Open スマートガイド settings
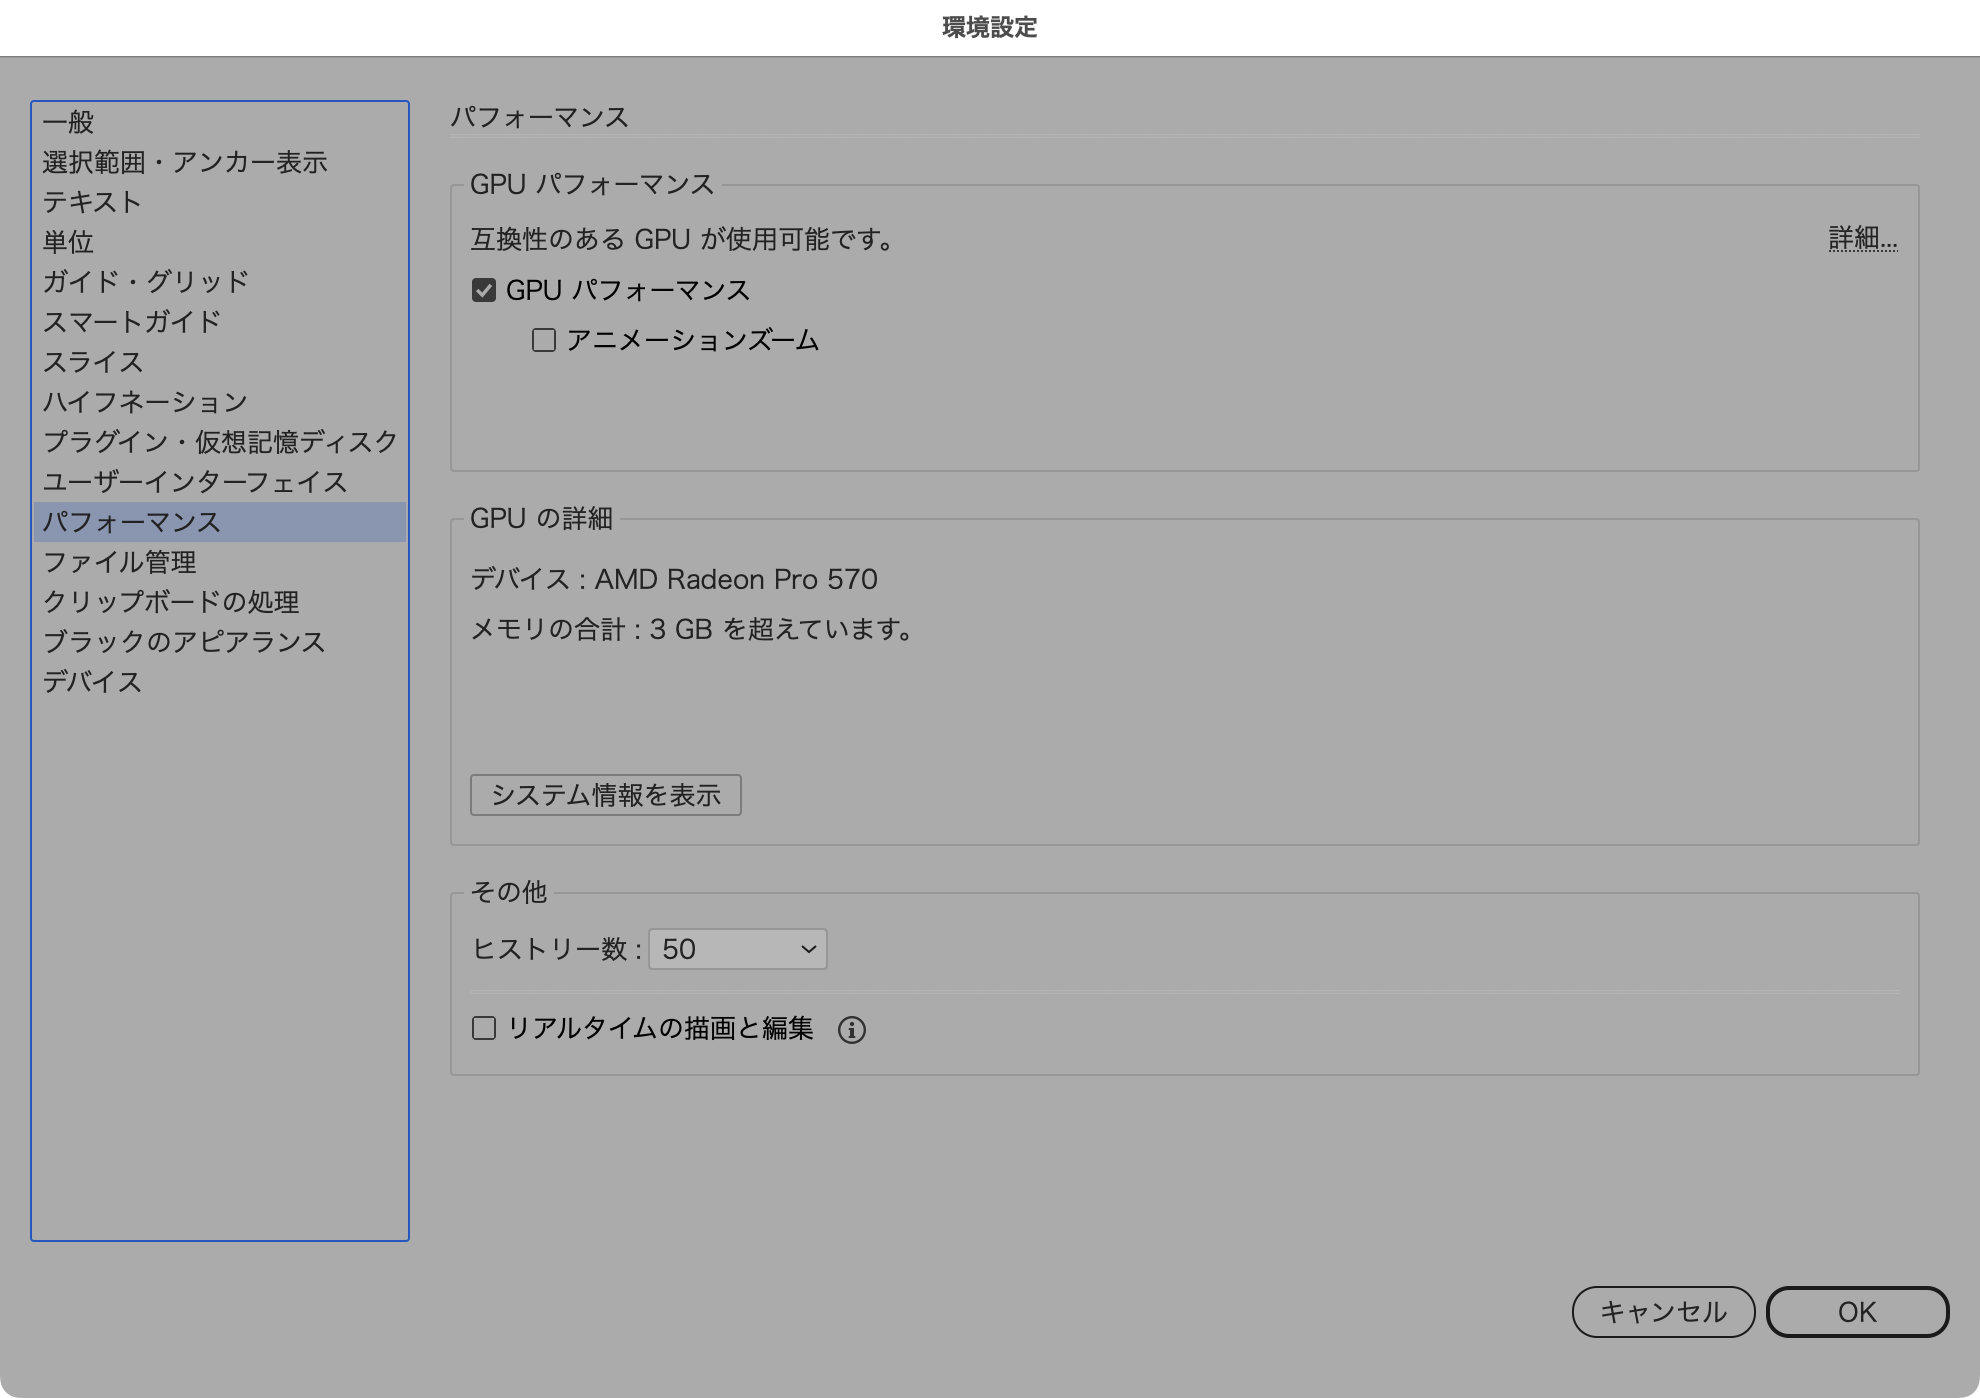The width and height of the screenshot is (1980, 1398). click(x=131, y=322)
